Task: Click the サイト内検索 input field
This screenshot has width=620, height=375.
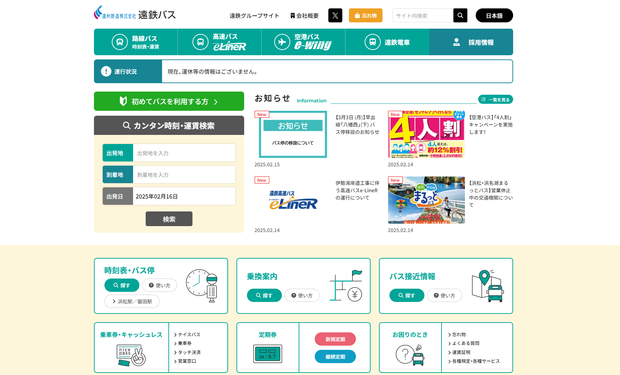Action: pos(423,15)
